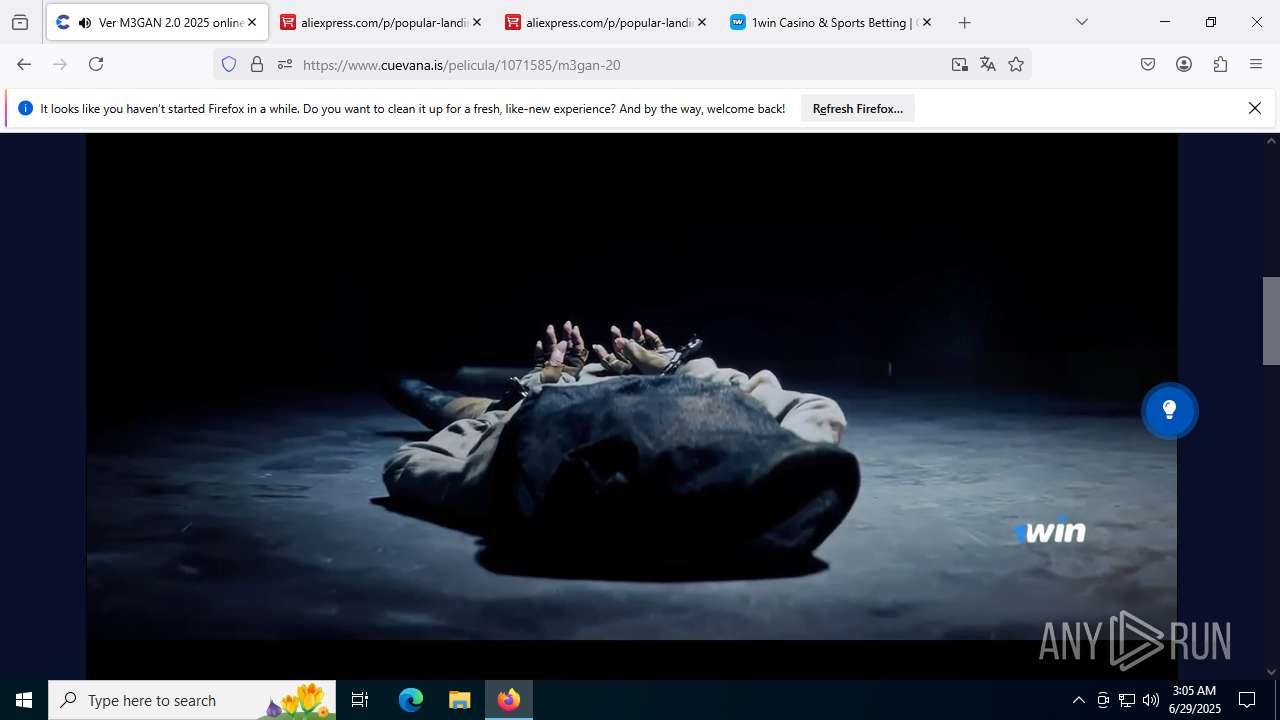The width and height of the screenshot is (1280, 720).
Task: Close the second aliexpress.com tab
Action: 702,22
